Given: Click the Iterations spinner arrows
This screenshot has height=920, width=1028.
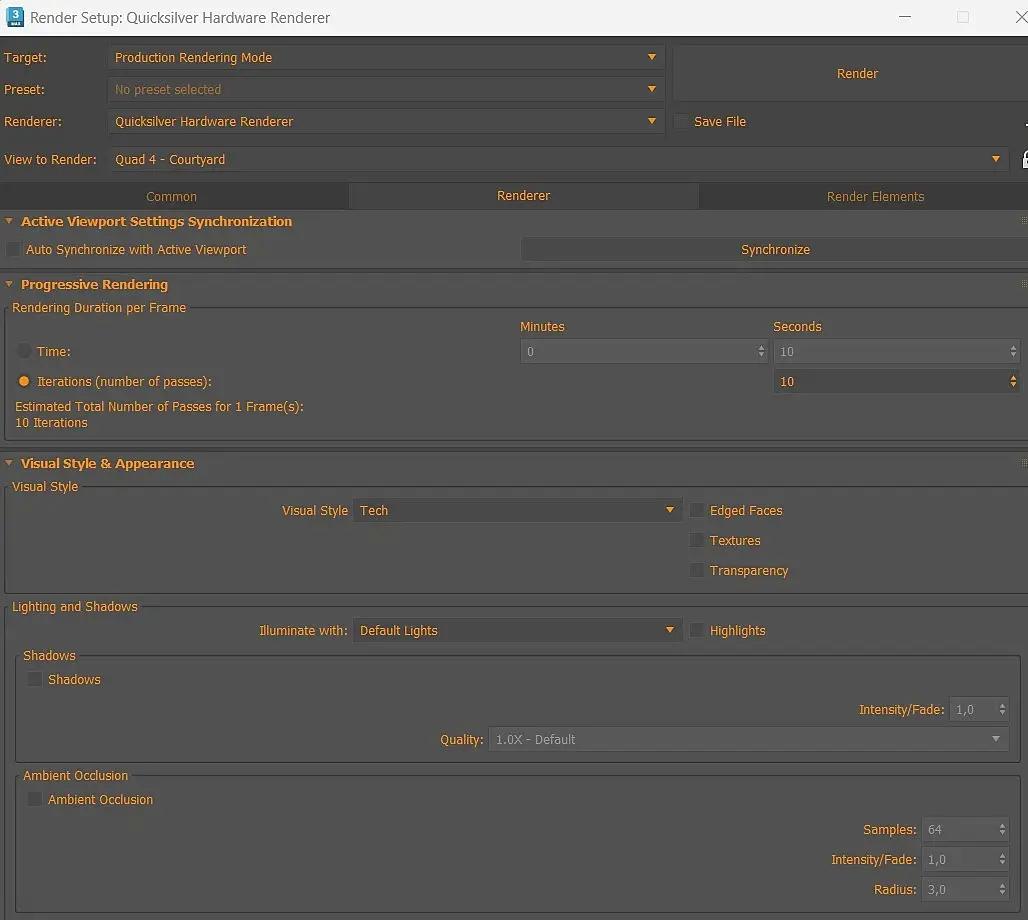Looking at the screenshot, I should [1014, 382].
